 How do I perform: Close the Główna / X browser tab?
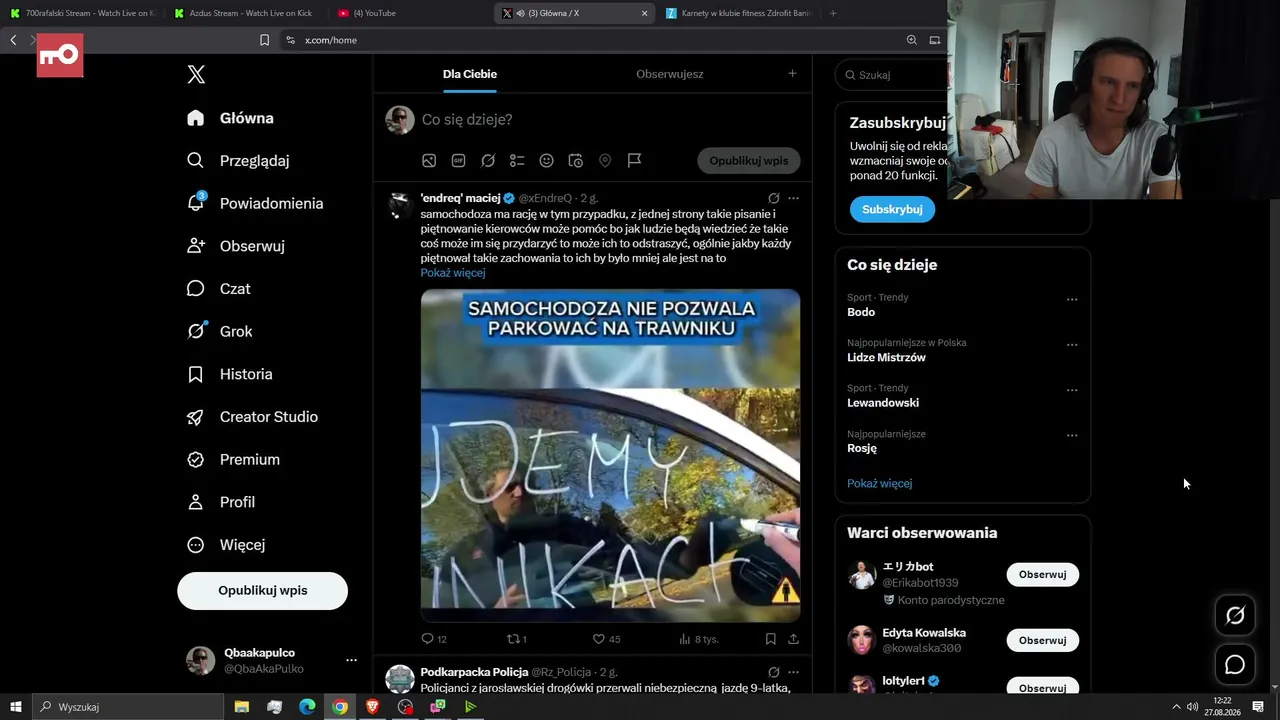[x=644, y=13]
